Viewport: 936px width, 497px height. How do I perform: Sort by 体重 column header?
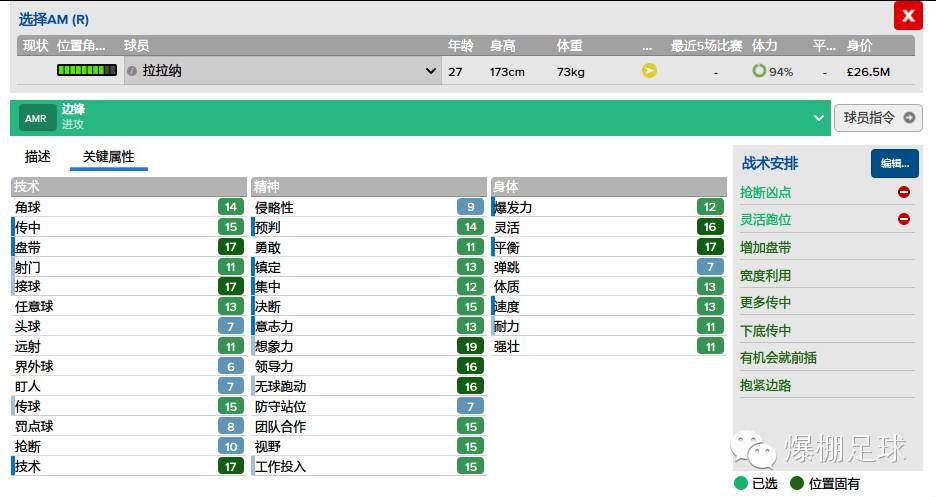click(x=569, y=45)
